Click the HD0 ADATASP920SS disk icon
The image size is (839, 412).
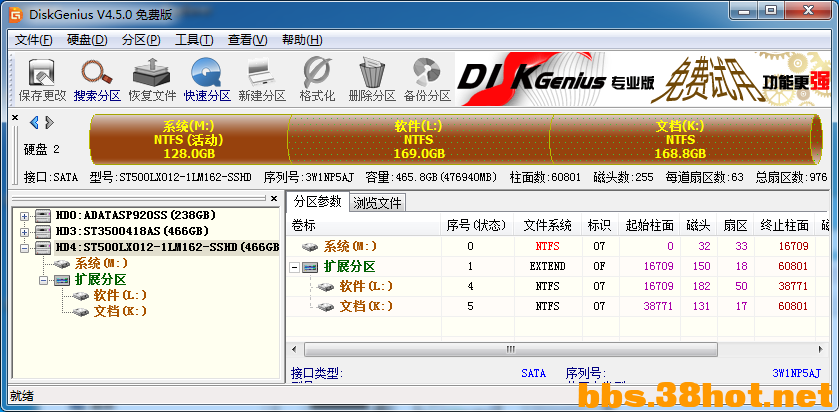[43, 216]
